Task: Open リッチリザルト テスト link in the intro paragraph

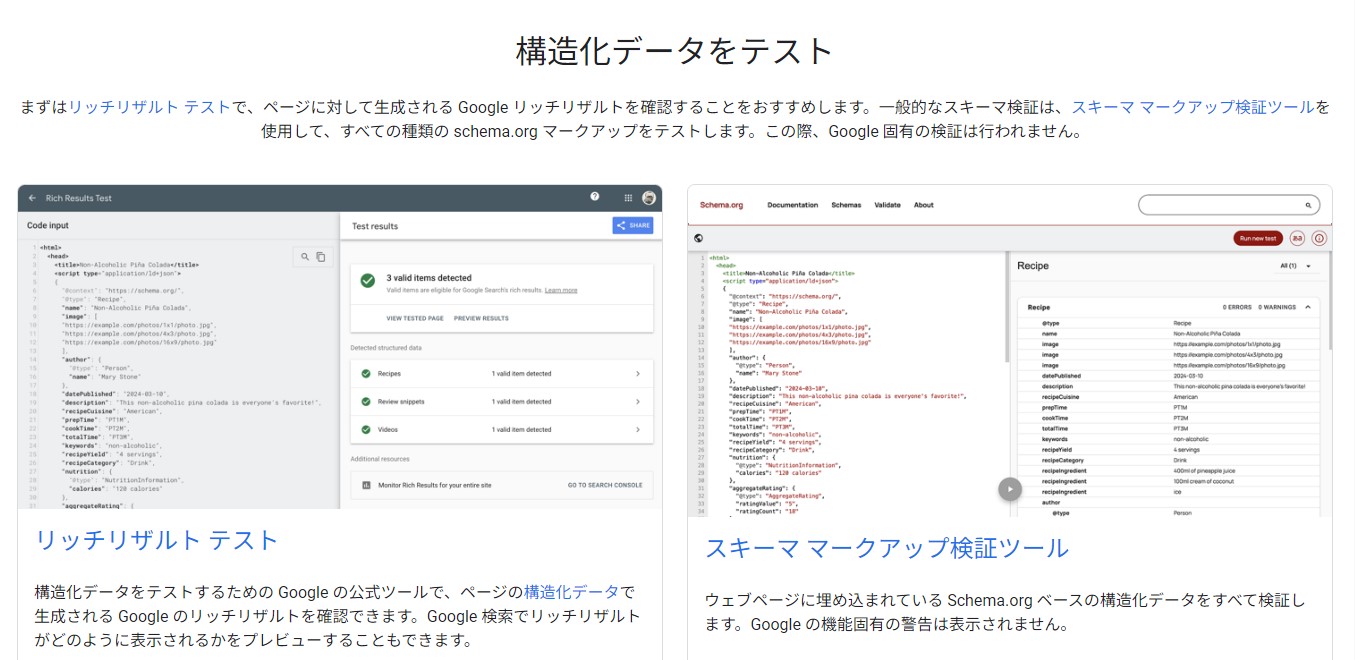Action: click(150, 107)
